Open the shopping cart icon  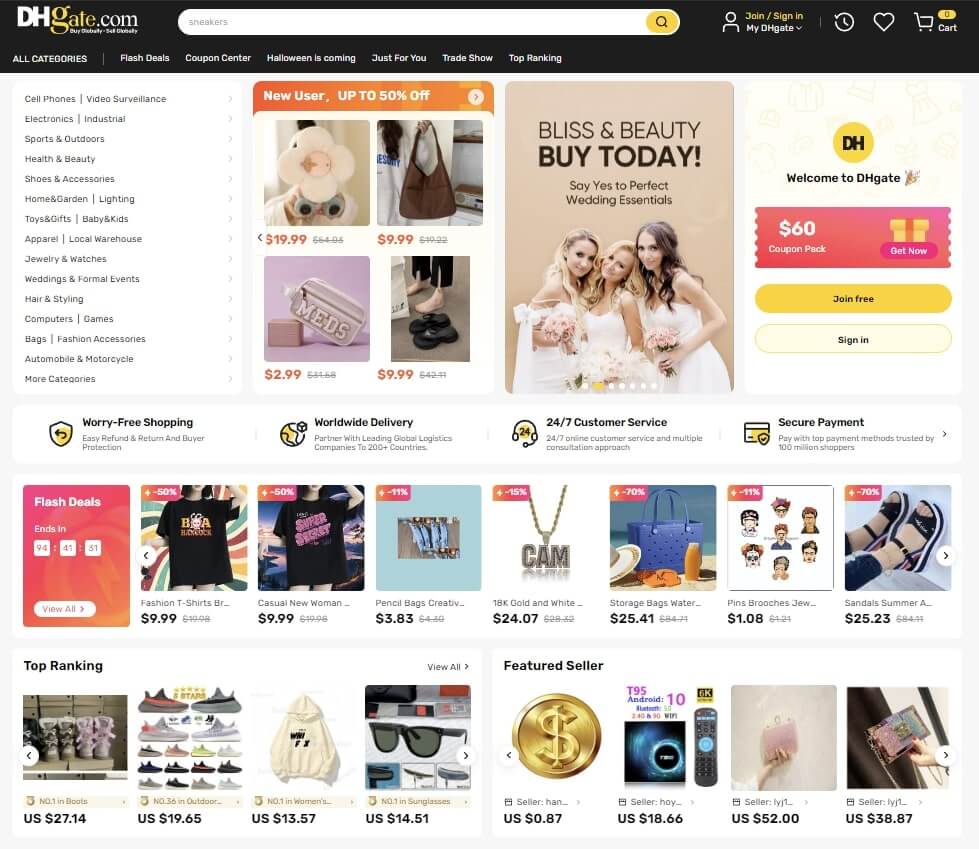click(x=923, y=22)
